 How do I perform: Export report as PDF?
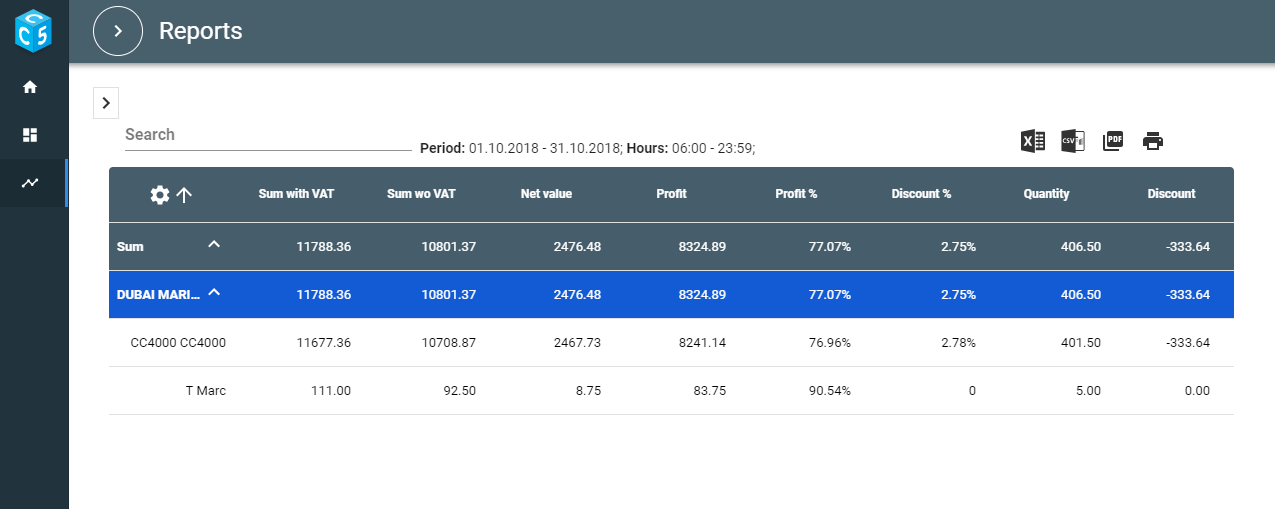(1113, 141)
